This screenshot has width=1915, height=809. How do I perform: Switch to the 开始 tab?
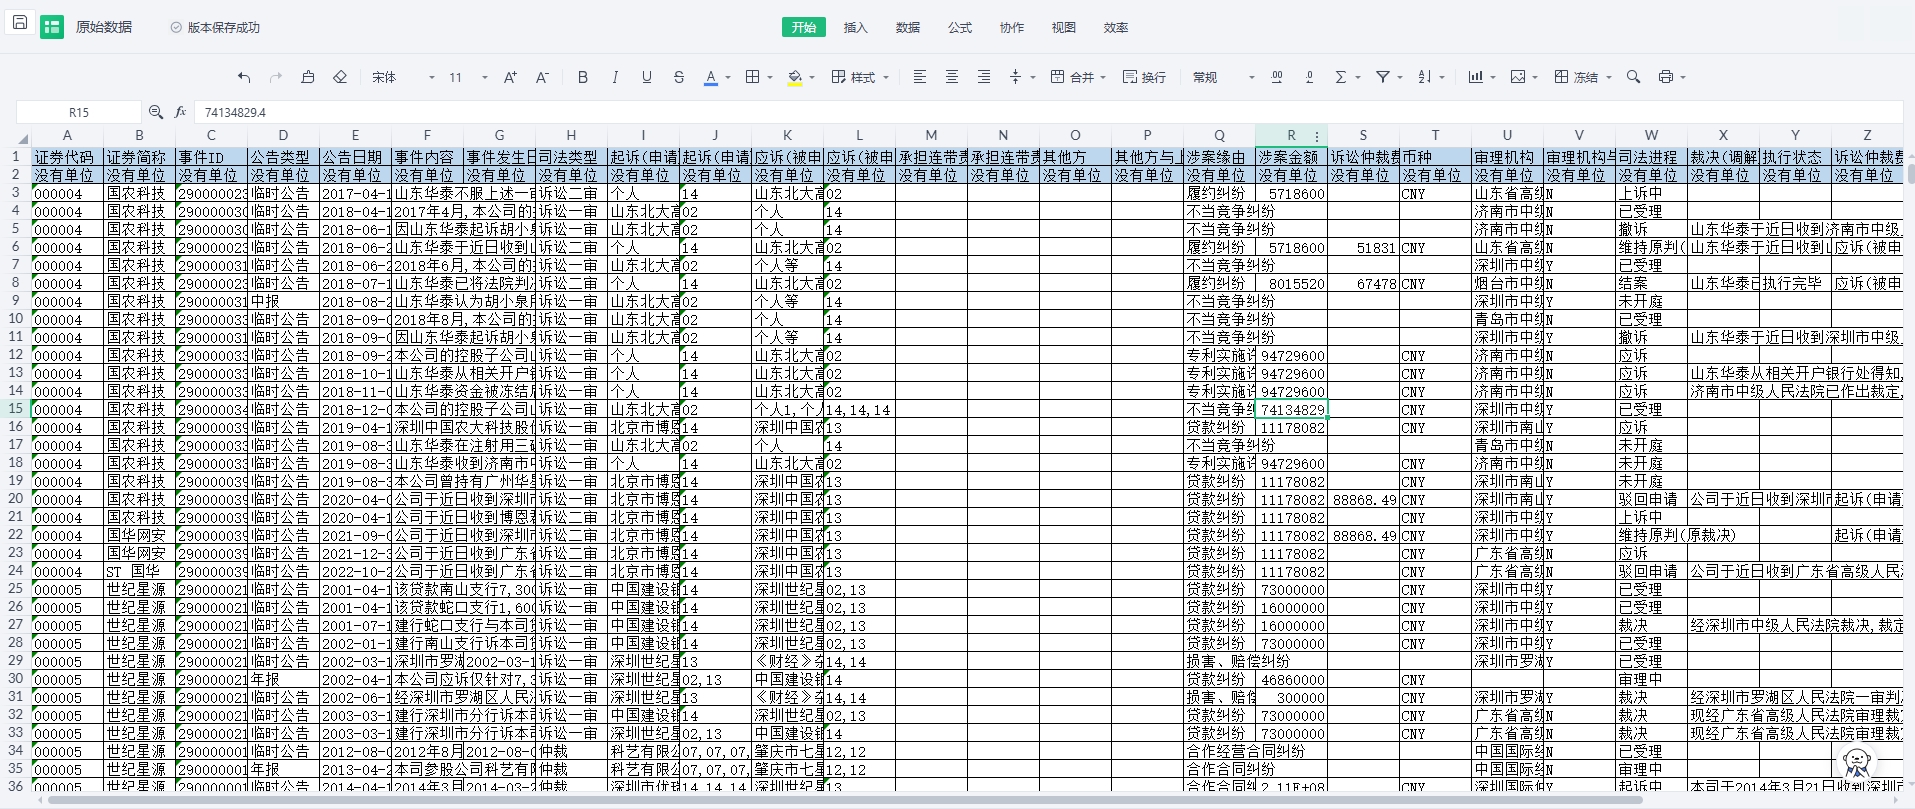click(x=804, y=27)
